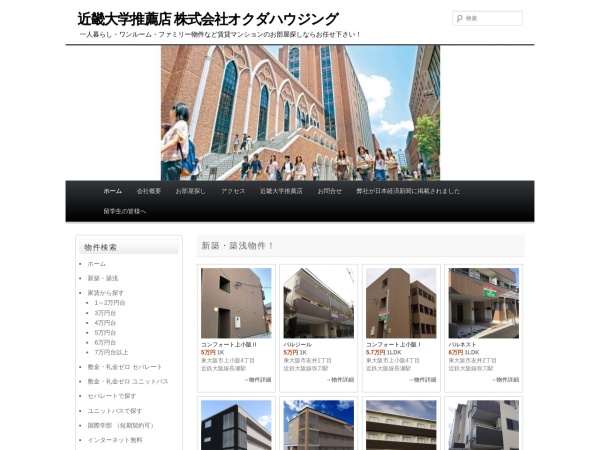Click 物件詳細 under コンフォート上小阪I
The height and width of the screenshot is (450, 600).
[422, 380]
